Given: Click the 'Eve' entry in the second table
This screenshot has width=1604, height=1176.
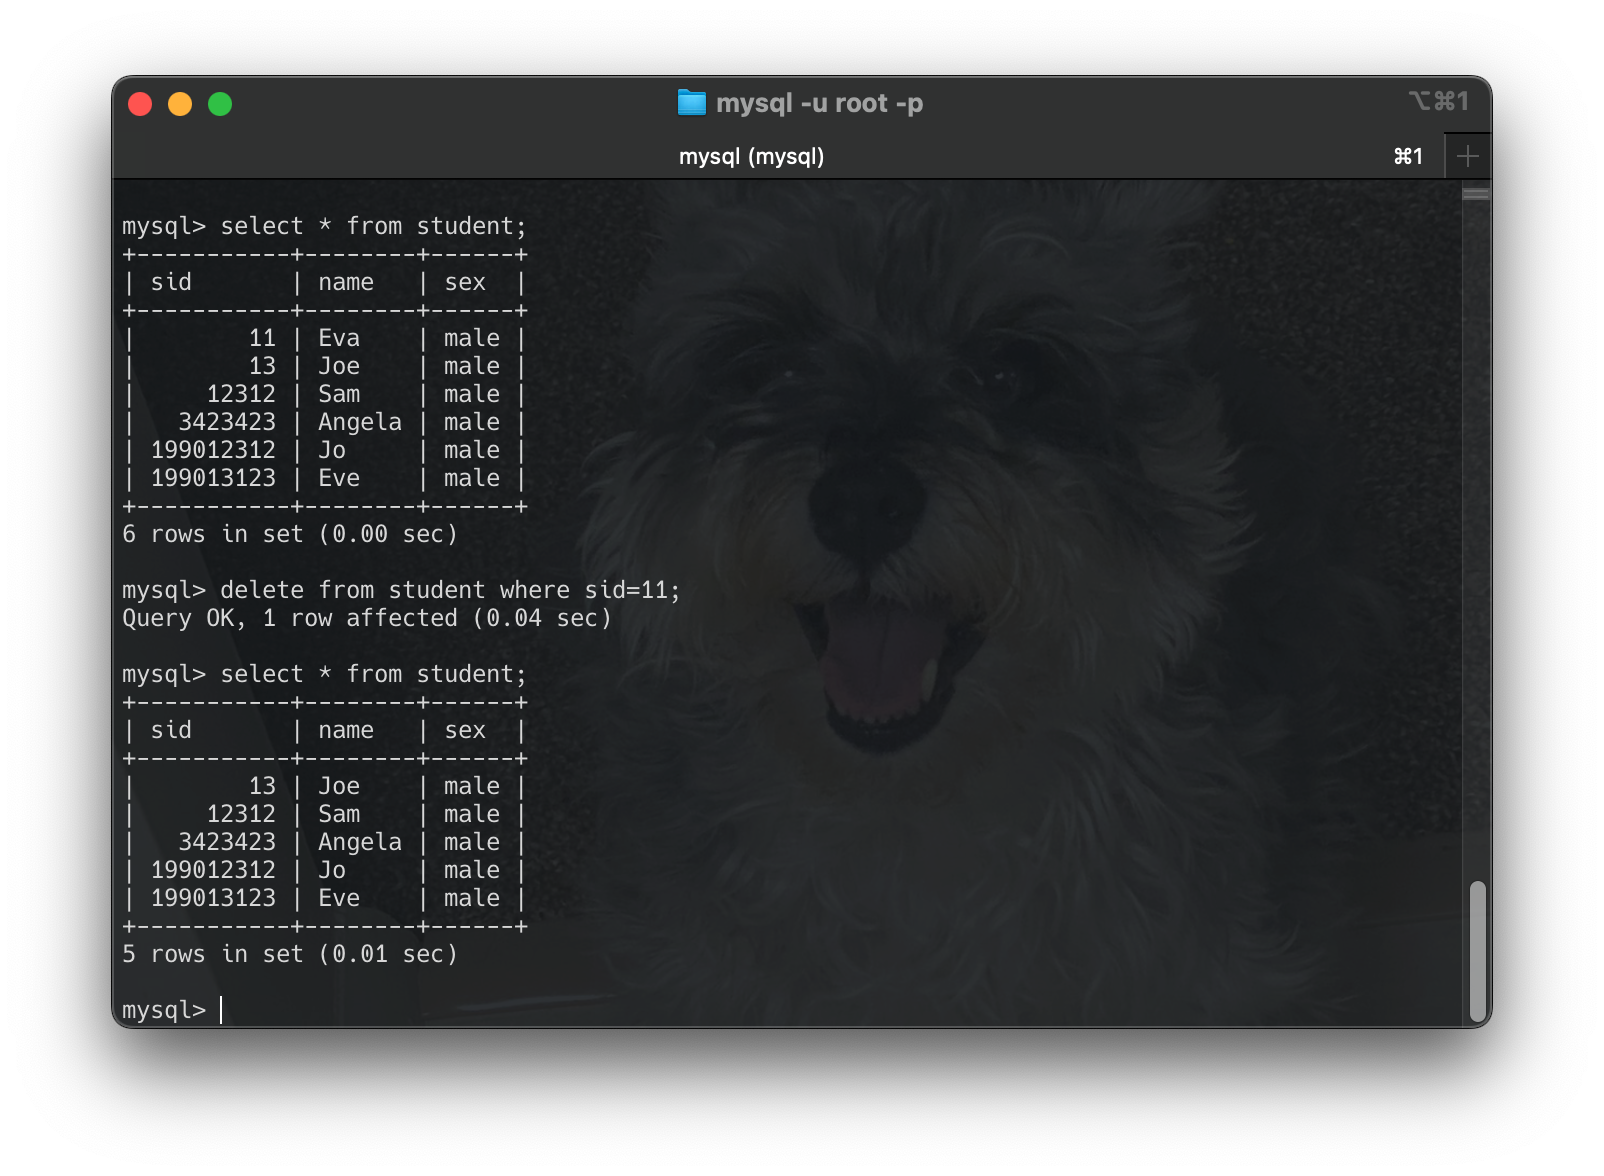Looking at the screenshot, I should pyautogui.click(x=341, y=898).
